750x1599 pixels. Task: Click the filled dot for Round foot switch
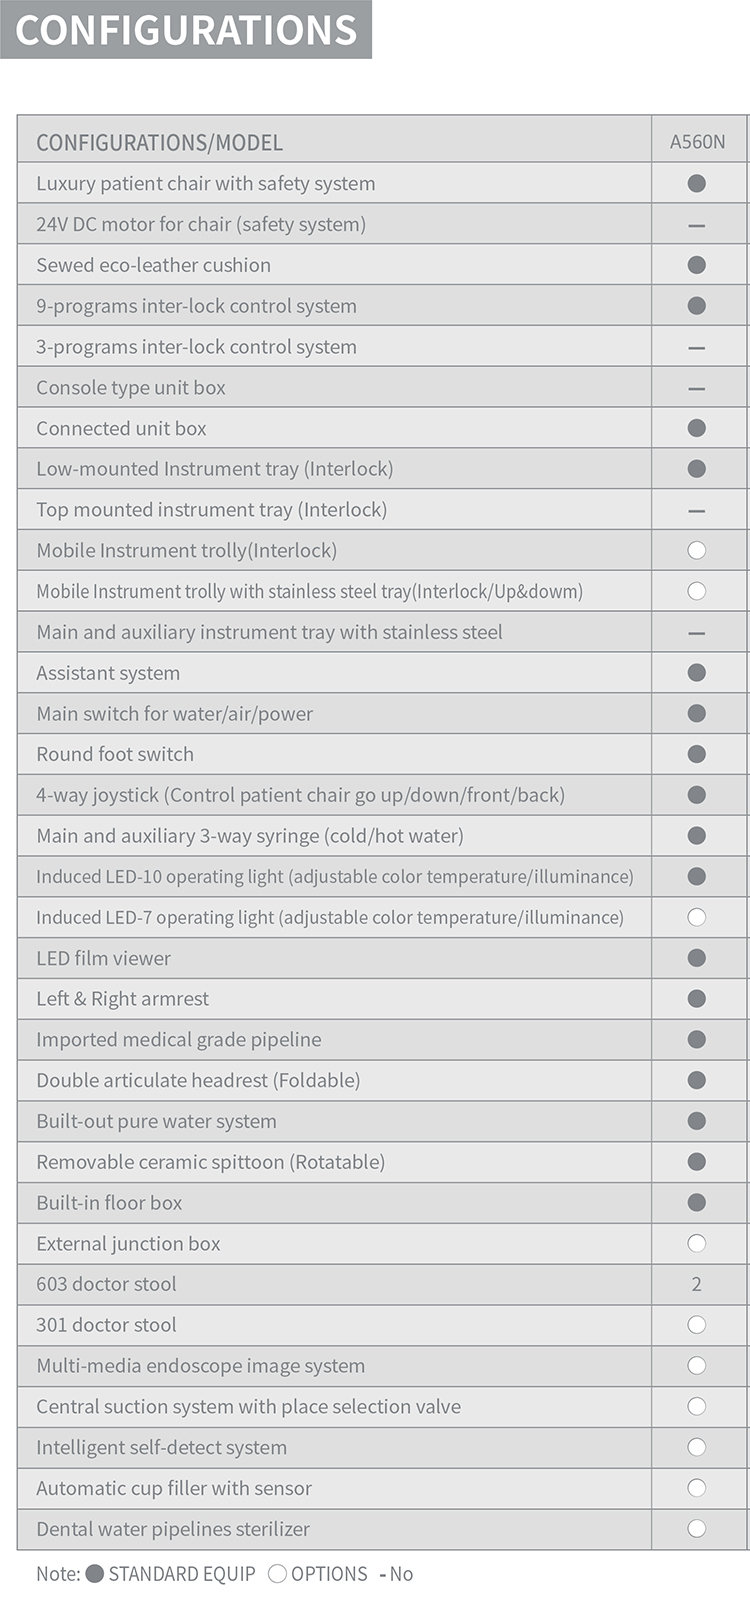pyautogui.click(x=697, y=754)
